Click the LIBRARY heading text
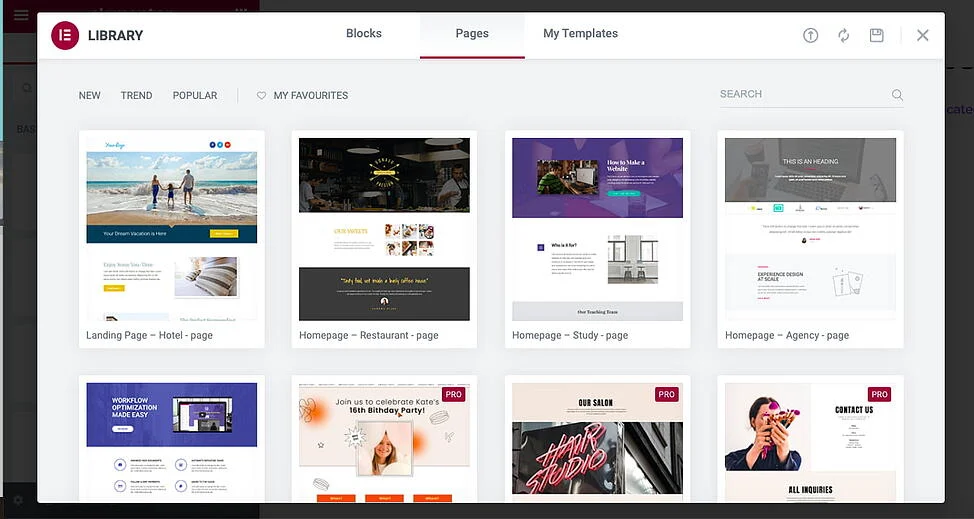The width and height of the screenshot is (974, 519). click(116, 36)
